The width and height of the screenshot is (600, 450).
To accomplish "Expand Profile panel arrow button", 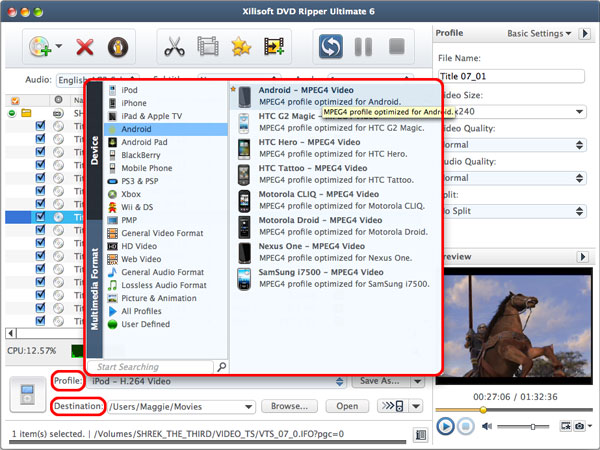I will (585, 34).
